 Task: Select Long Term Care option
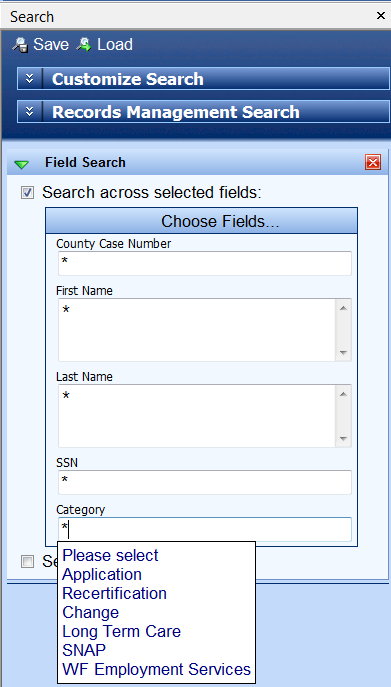point(121,631)
